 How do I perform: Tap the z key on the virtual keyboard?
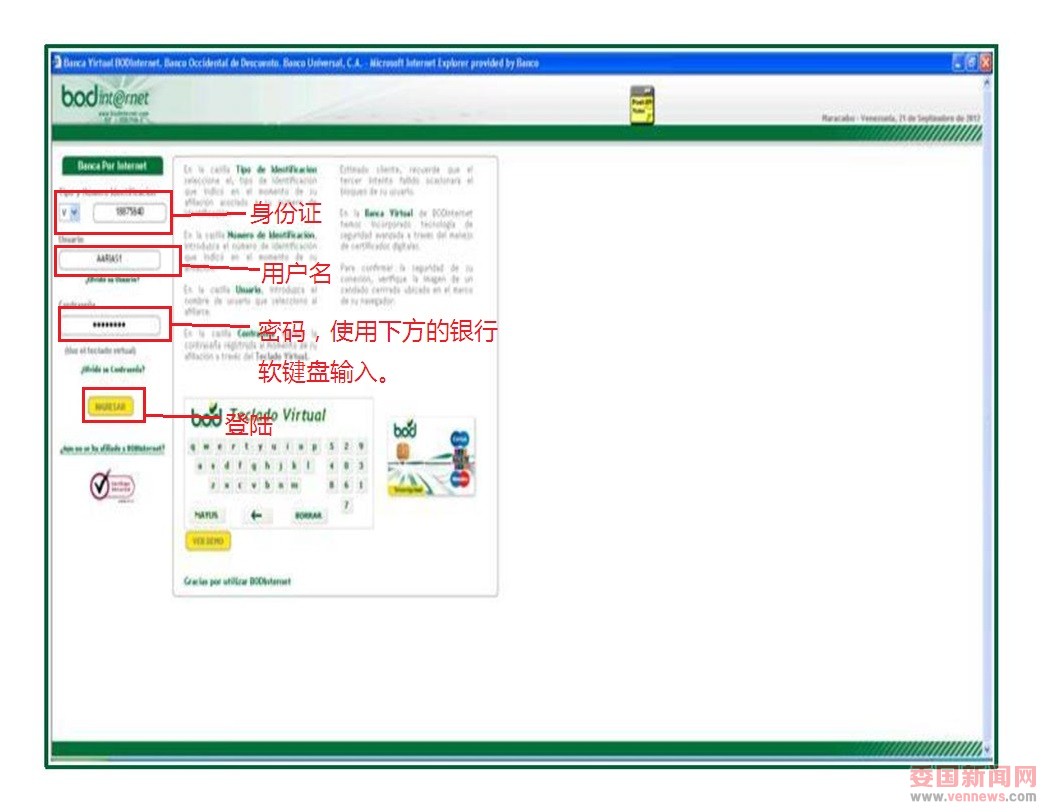pos(213,485)
